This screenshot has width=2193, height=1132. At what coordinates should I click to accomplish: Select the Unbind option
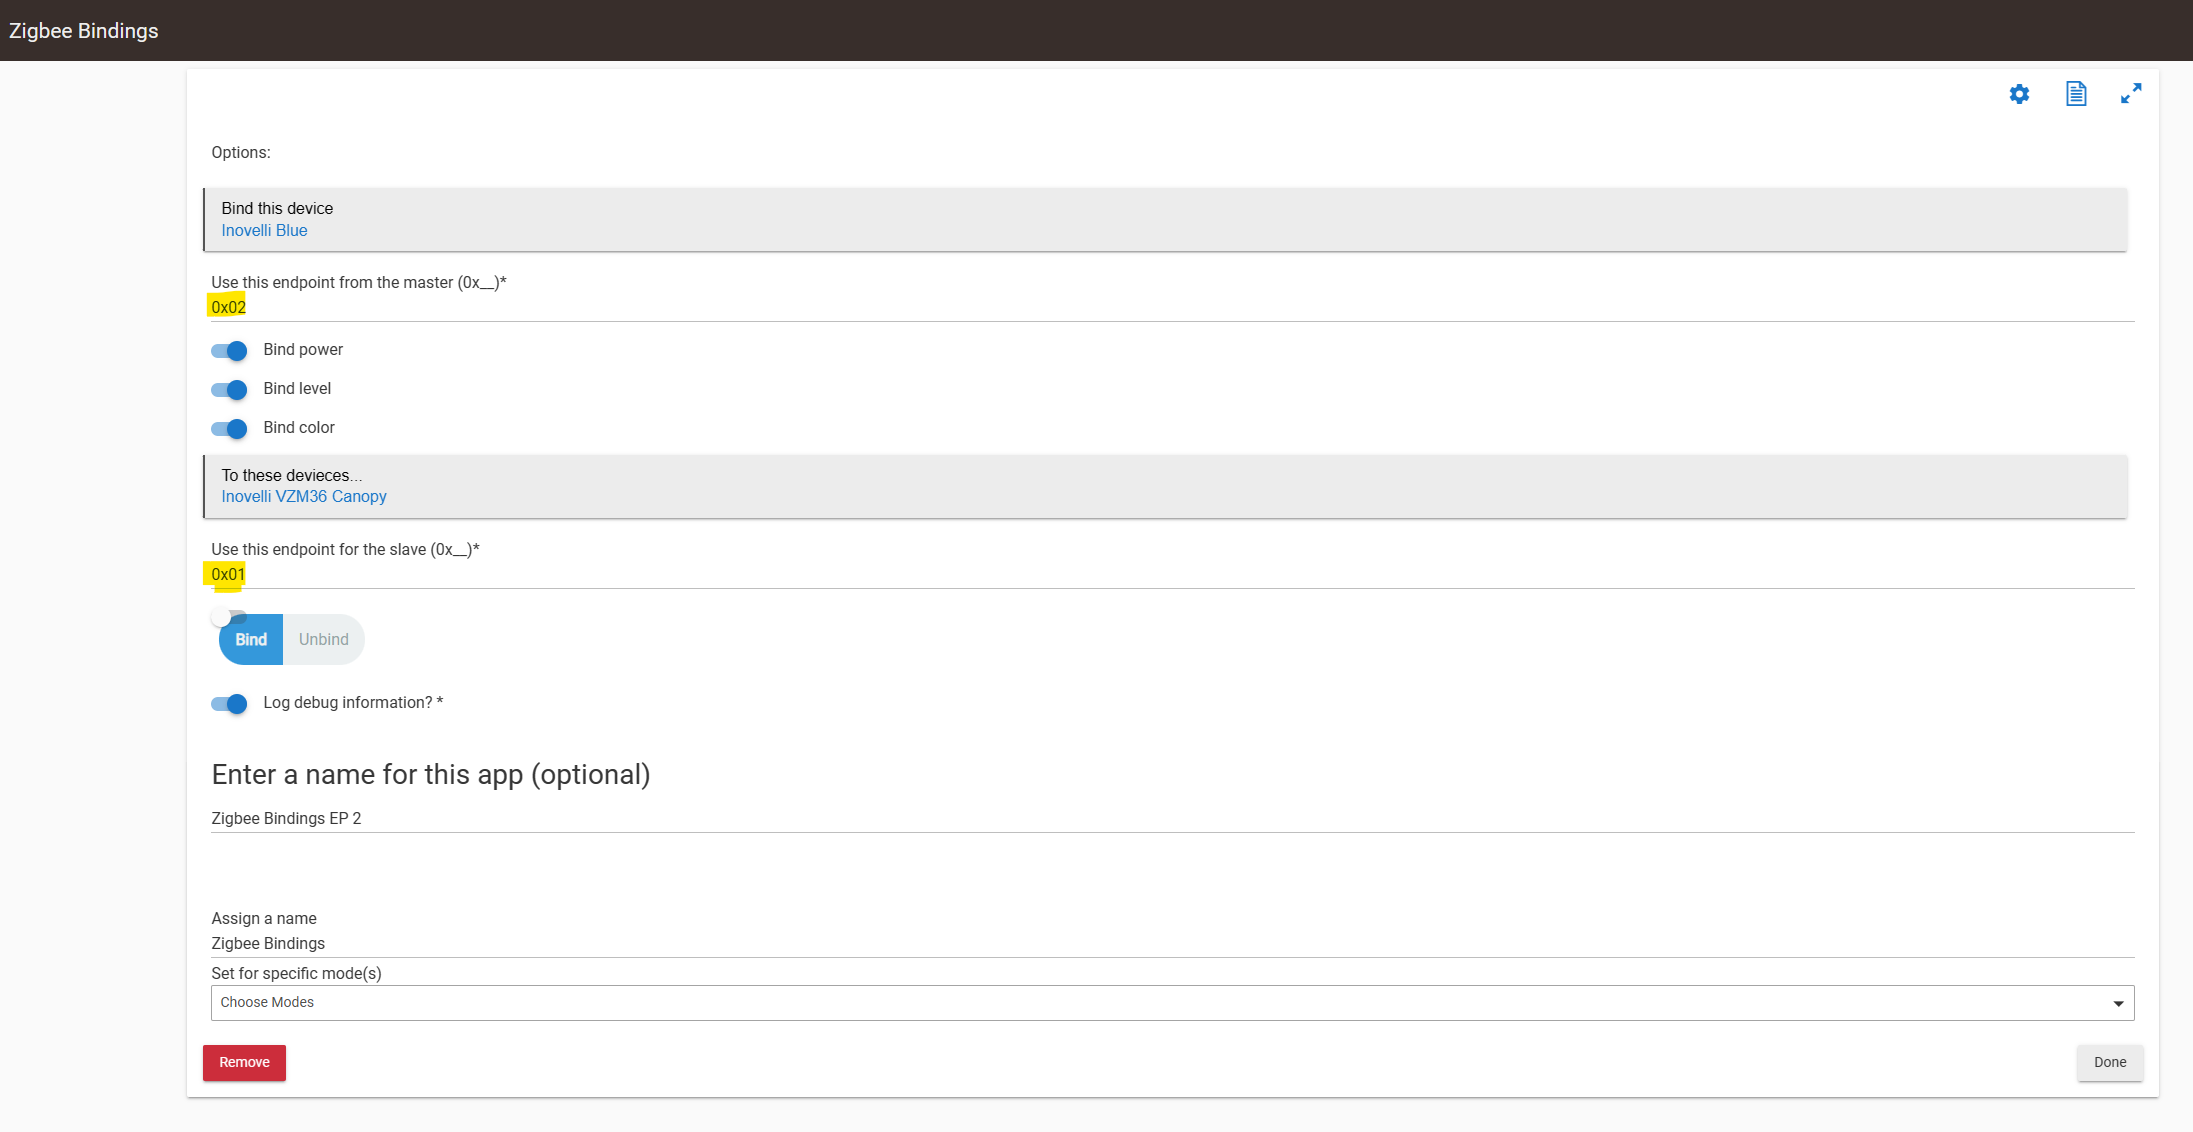(324, 640)
